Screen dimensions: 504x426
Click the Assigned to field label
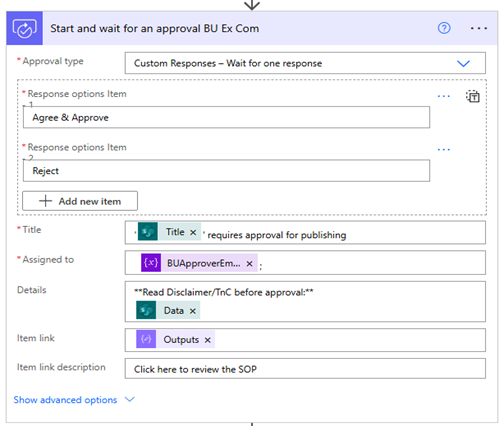(x=48, y=259)
